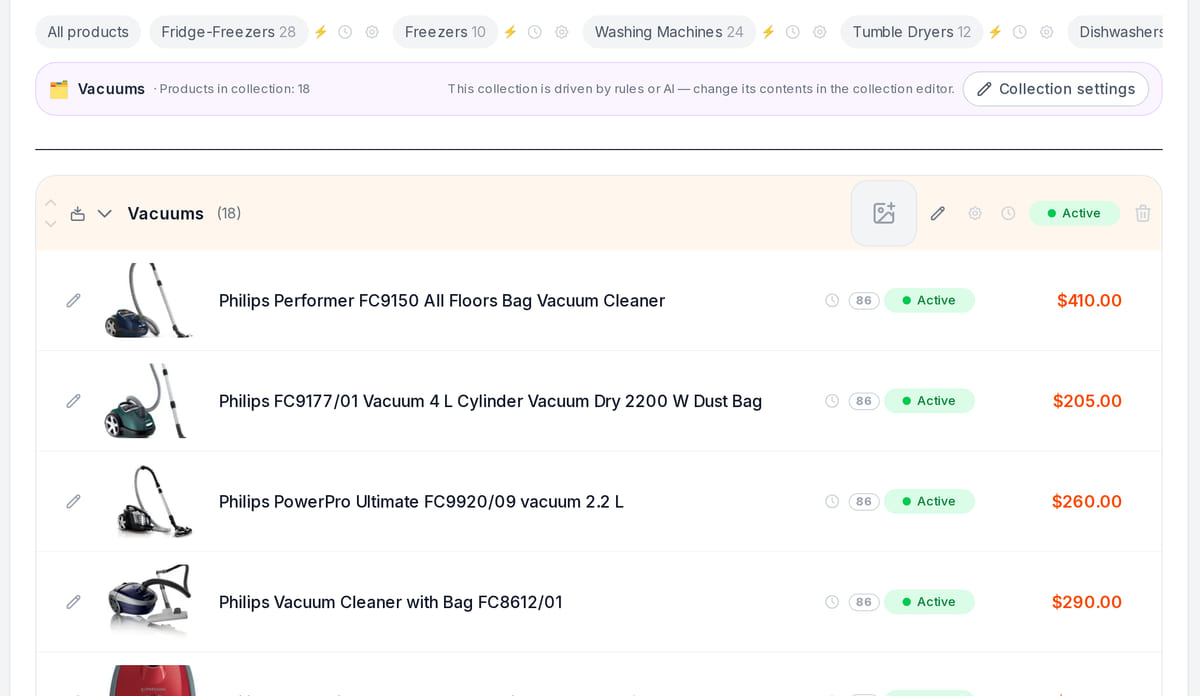Click the clock icon next to Freezers tab
Image resolution: width=1200 pixels, height=696 pixels.
point(535,32)
